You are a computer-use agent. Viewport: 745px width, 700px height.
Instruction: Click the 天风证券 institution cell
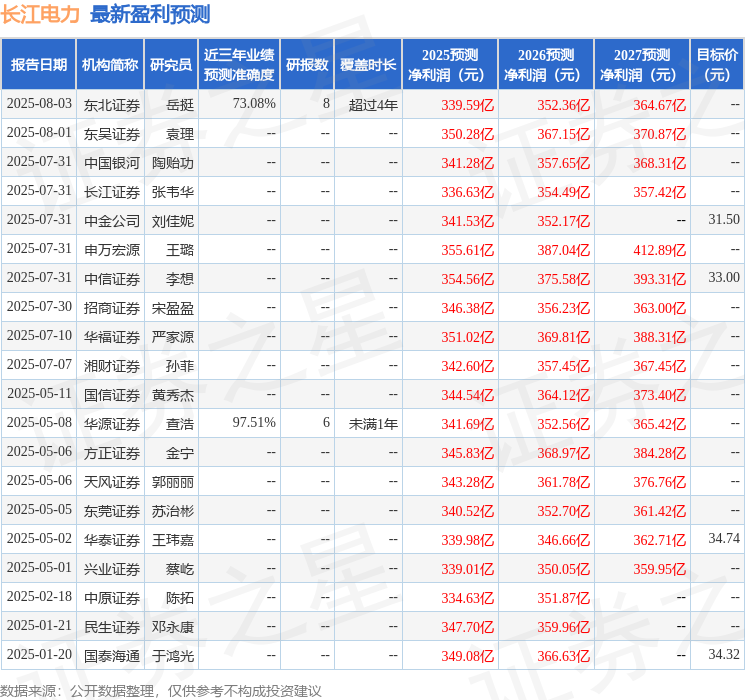tap(112, 482)
